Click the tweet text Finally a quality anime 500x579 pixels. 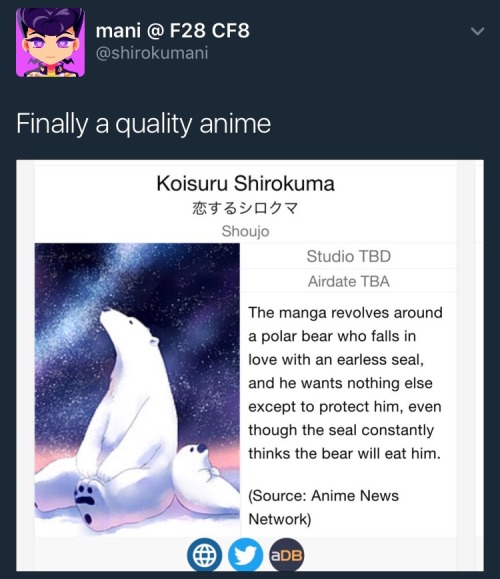144,124
